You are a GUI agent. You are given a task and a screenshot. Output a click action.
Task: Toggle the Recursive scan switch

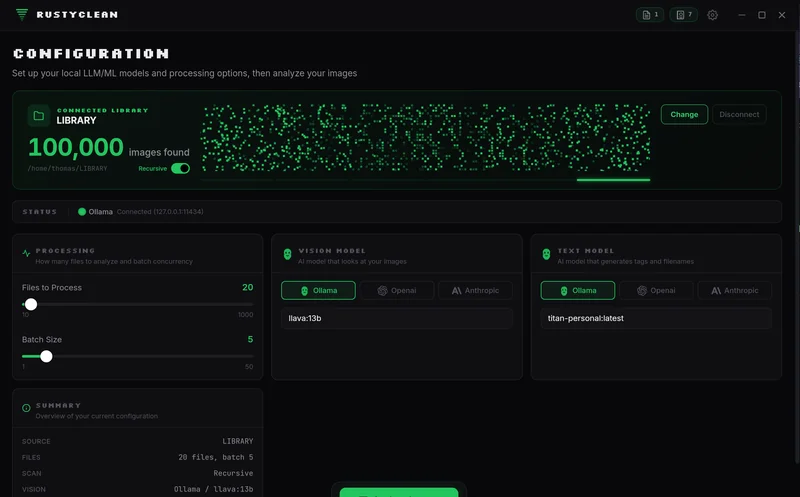(x=180, y=169)
